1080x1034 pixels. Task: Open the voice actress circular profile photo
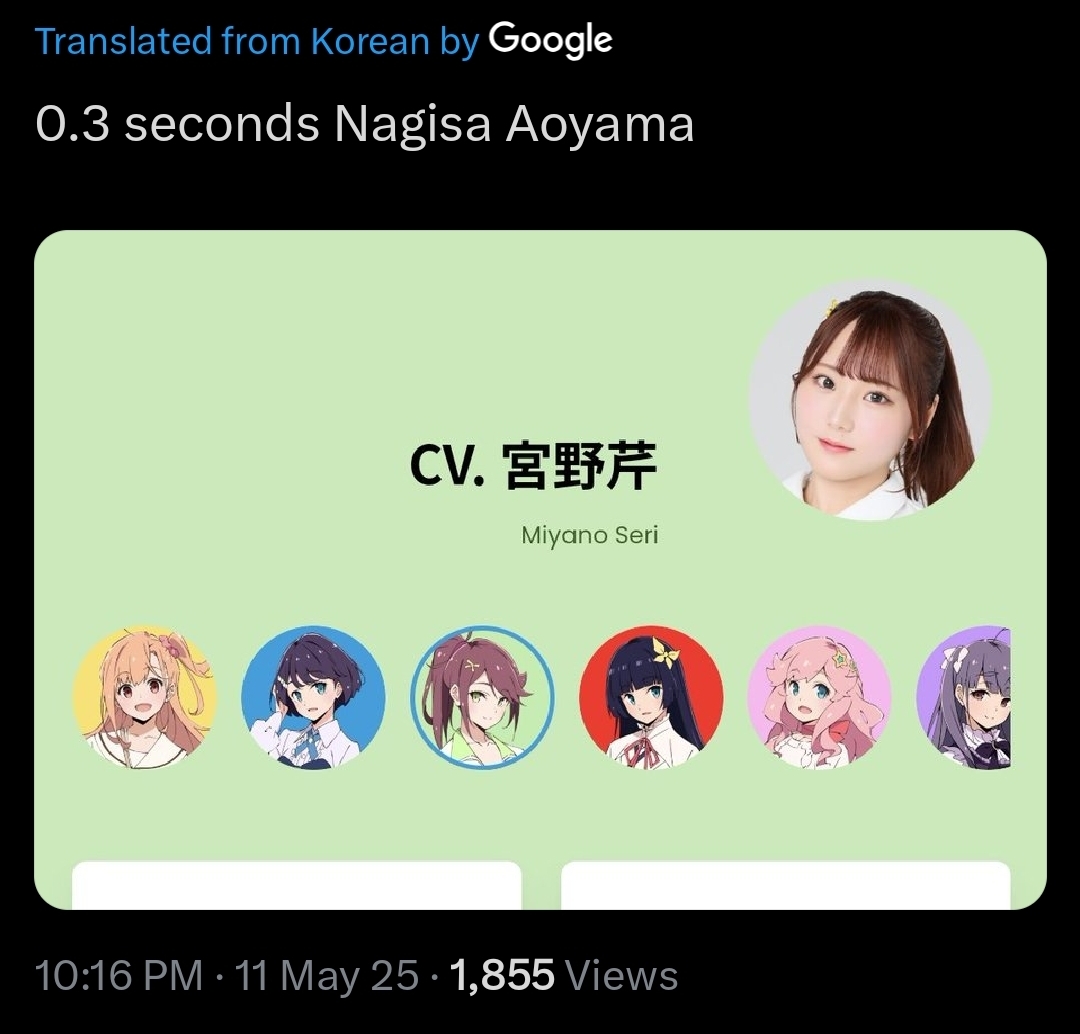870,400
